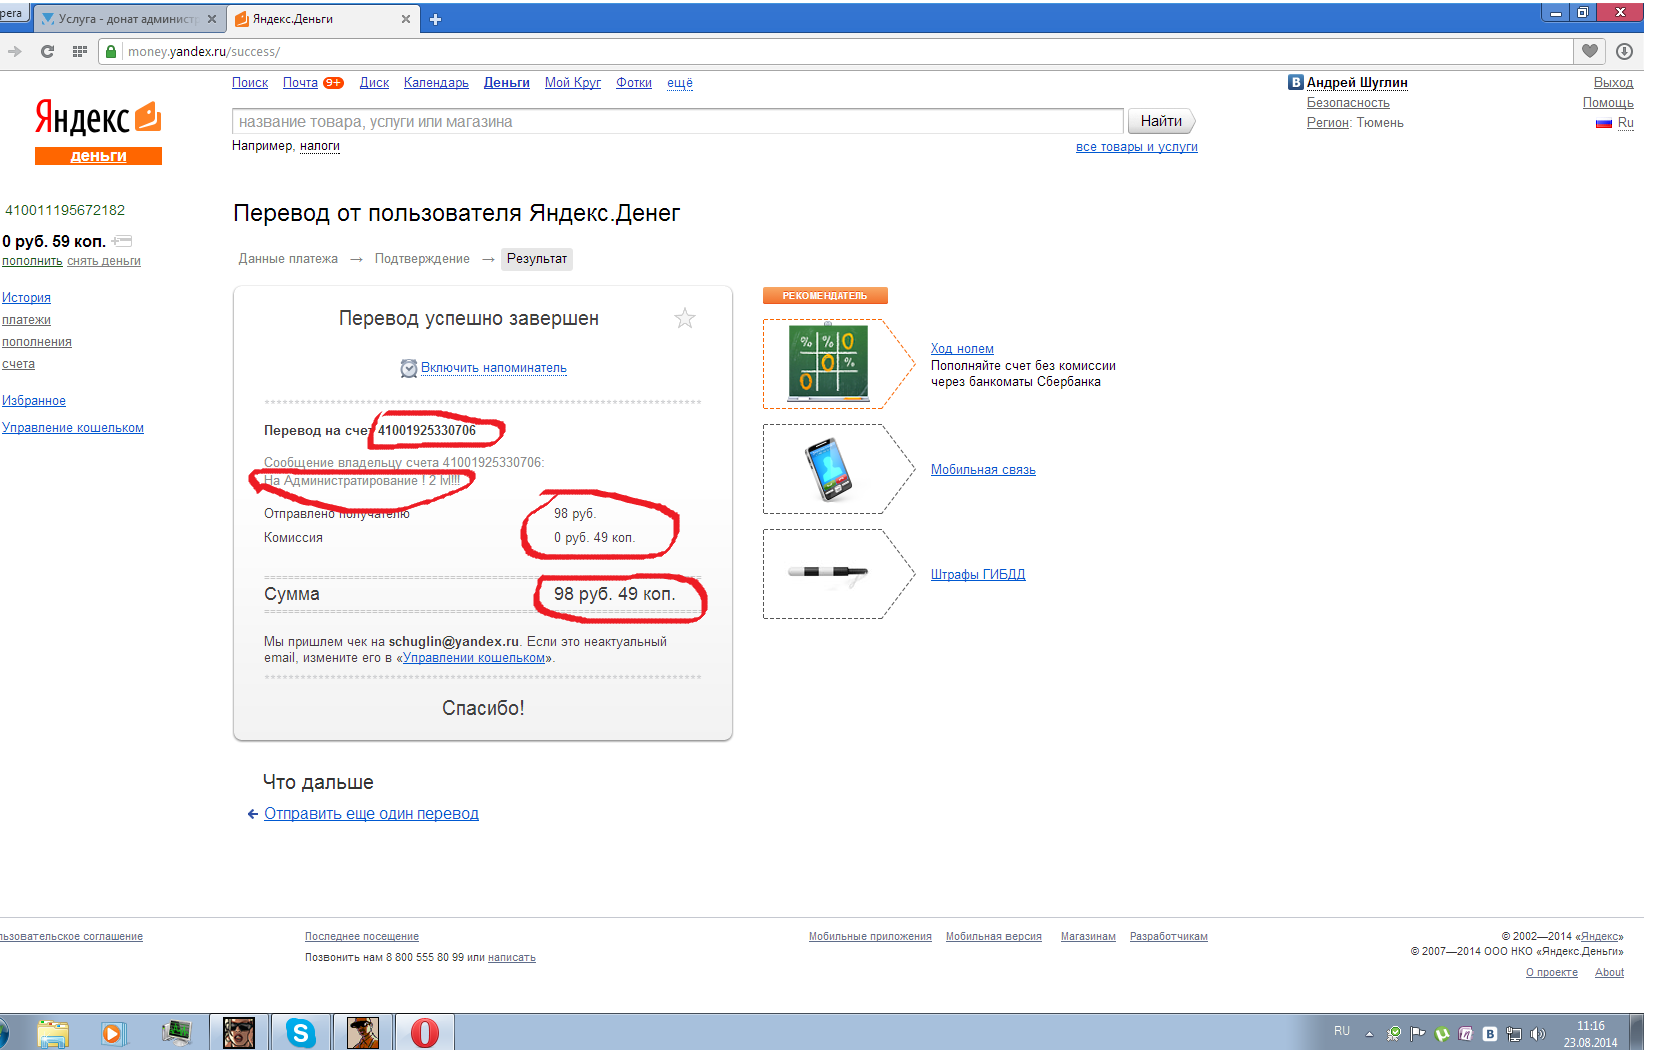Click the Выход logout link
Viewport: 1680px width, 1050px height.
tap(1613, 83)
